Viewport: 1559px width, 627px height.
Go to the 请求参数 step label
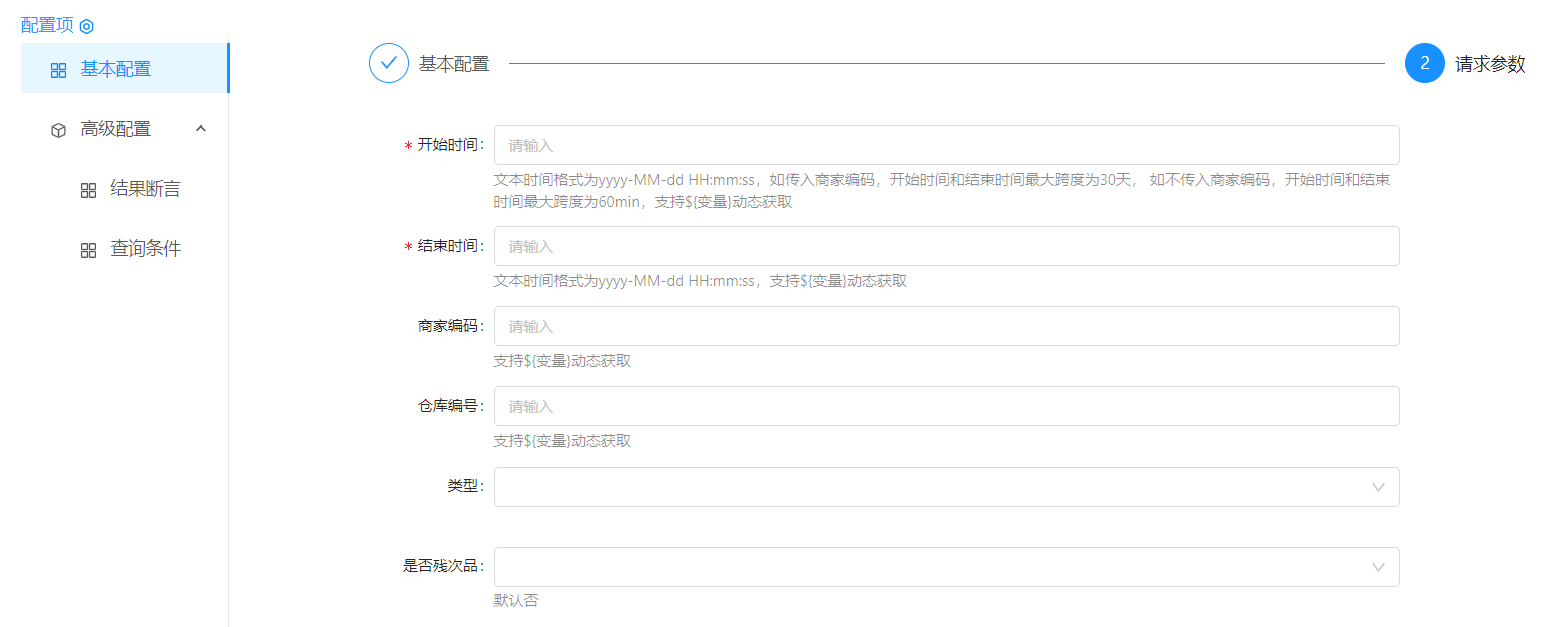[1490, 64]
